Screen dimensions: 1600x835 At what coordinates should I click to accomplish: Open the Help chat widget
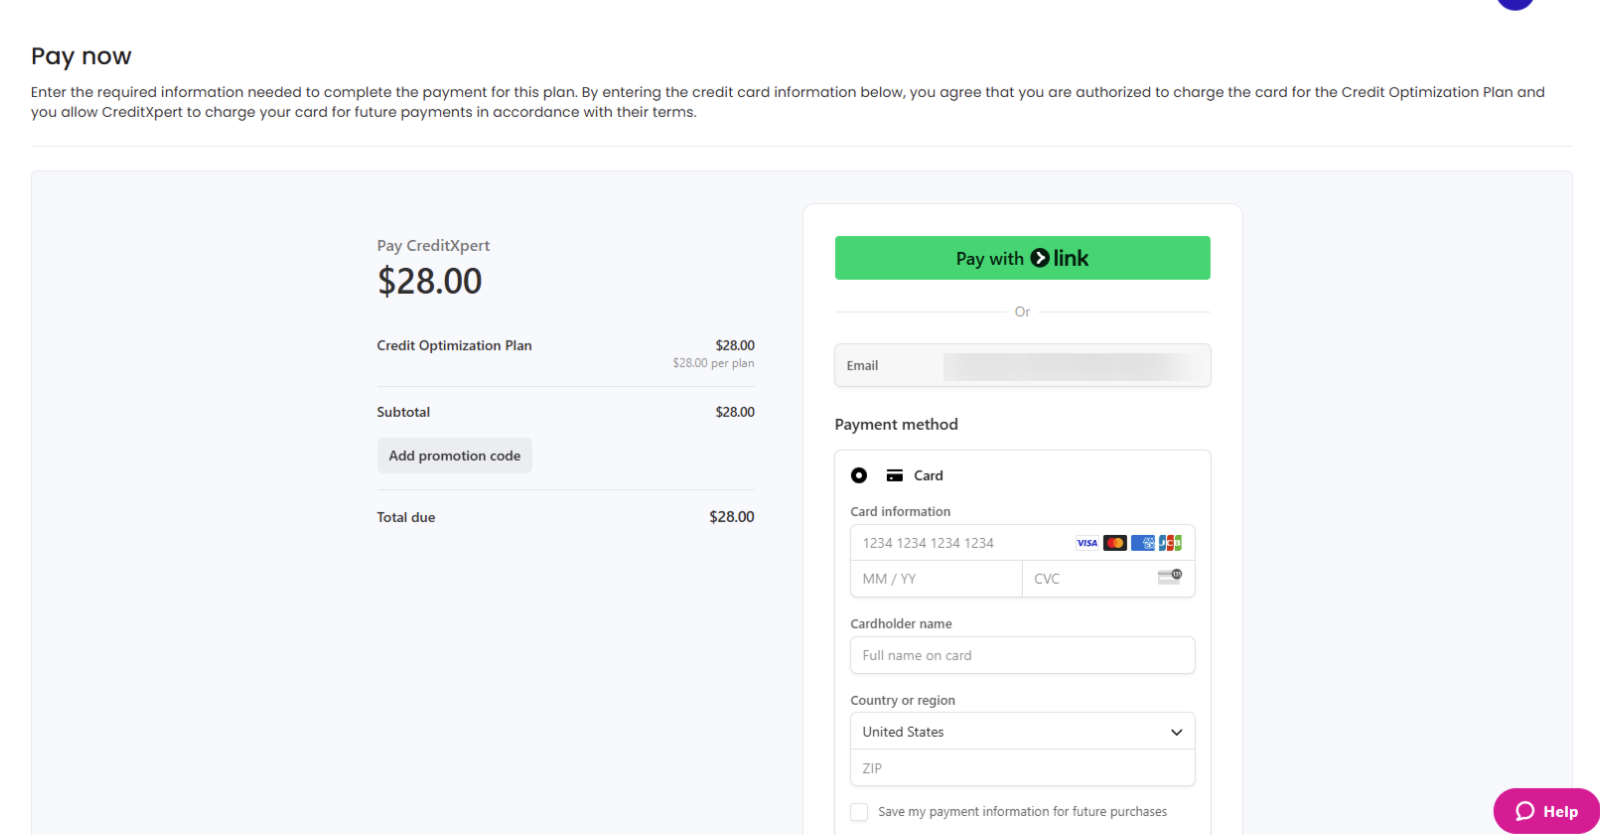pos(1546,811)
